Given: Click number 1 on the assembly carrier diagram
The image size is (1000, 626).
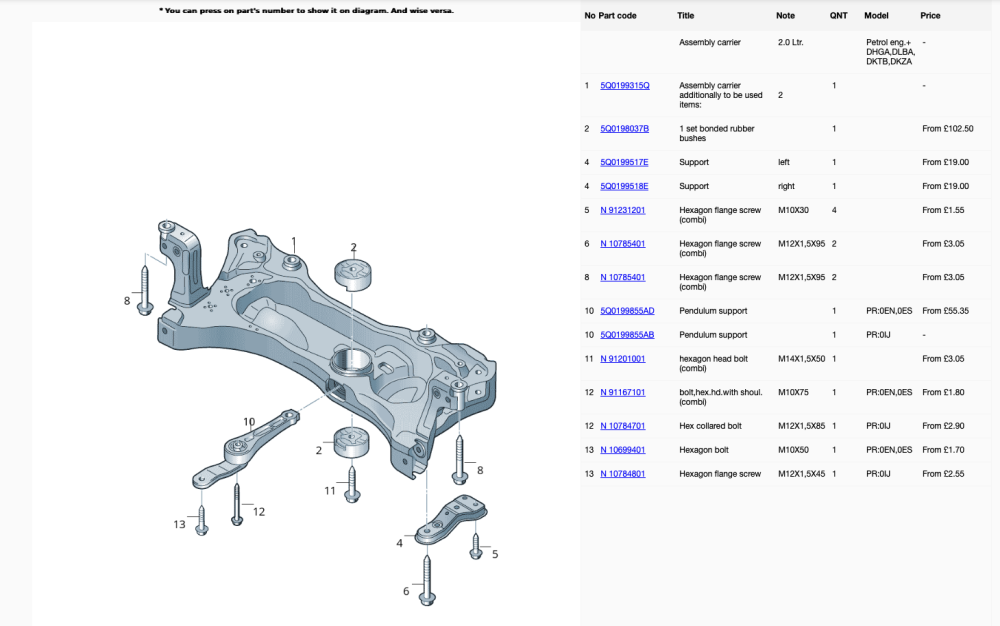Looking at the screenshot, I should [x=294, y=241].
